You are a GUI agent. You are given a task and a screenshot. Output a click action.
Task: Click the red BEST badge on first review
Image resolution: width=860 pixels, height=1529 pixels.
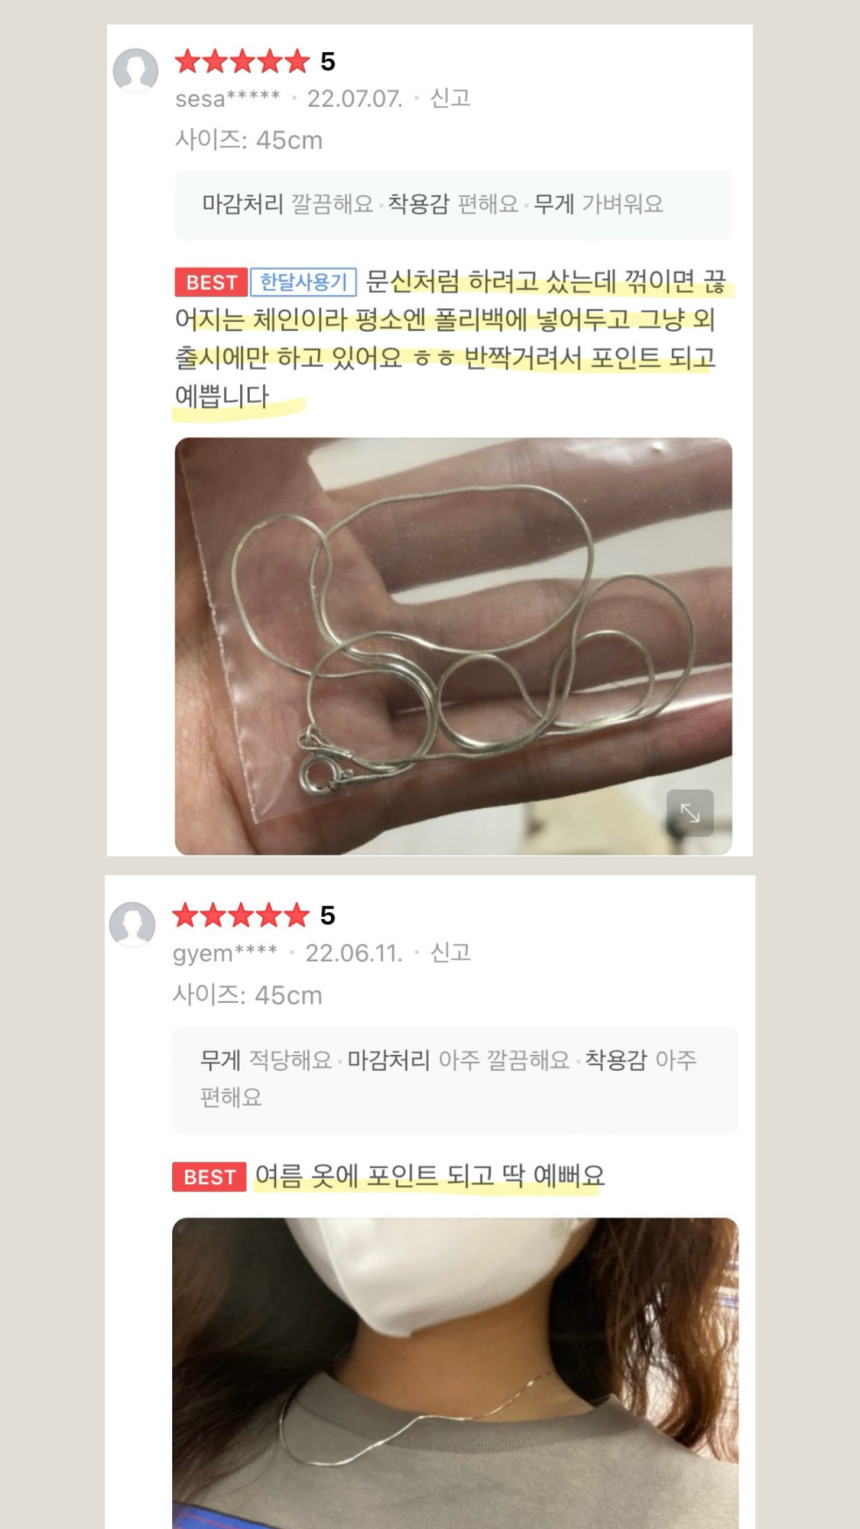(210, 283)
